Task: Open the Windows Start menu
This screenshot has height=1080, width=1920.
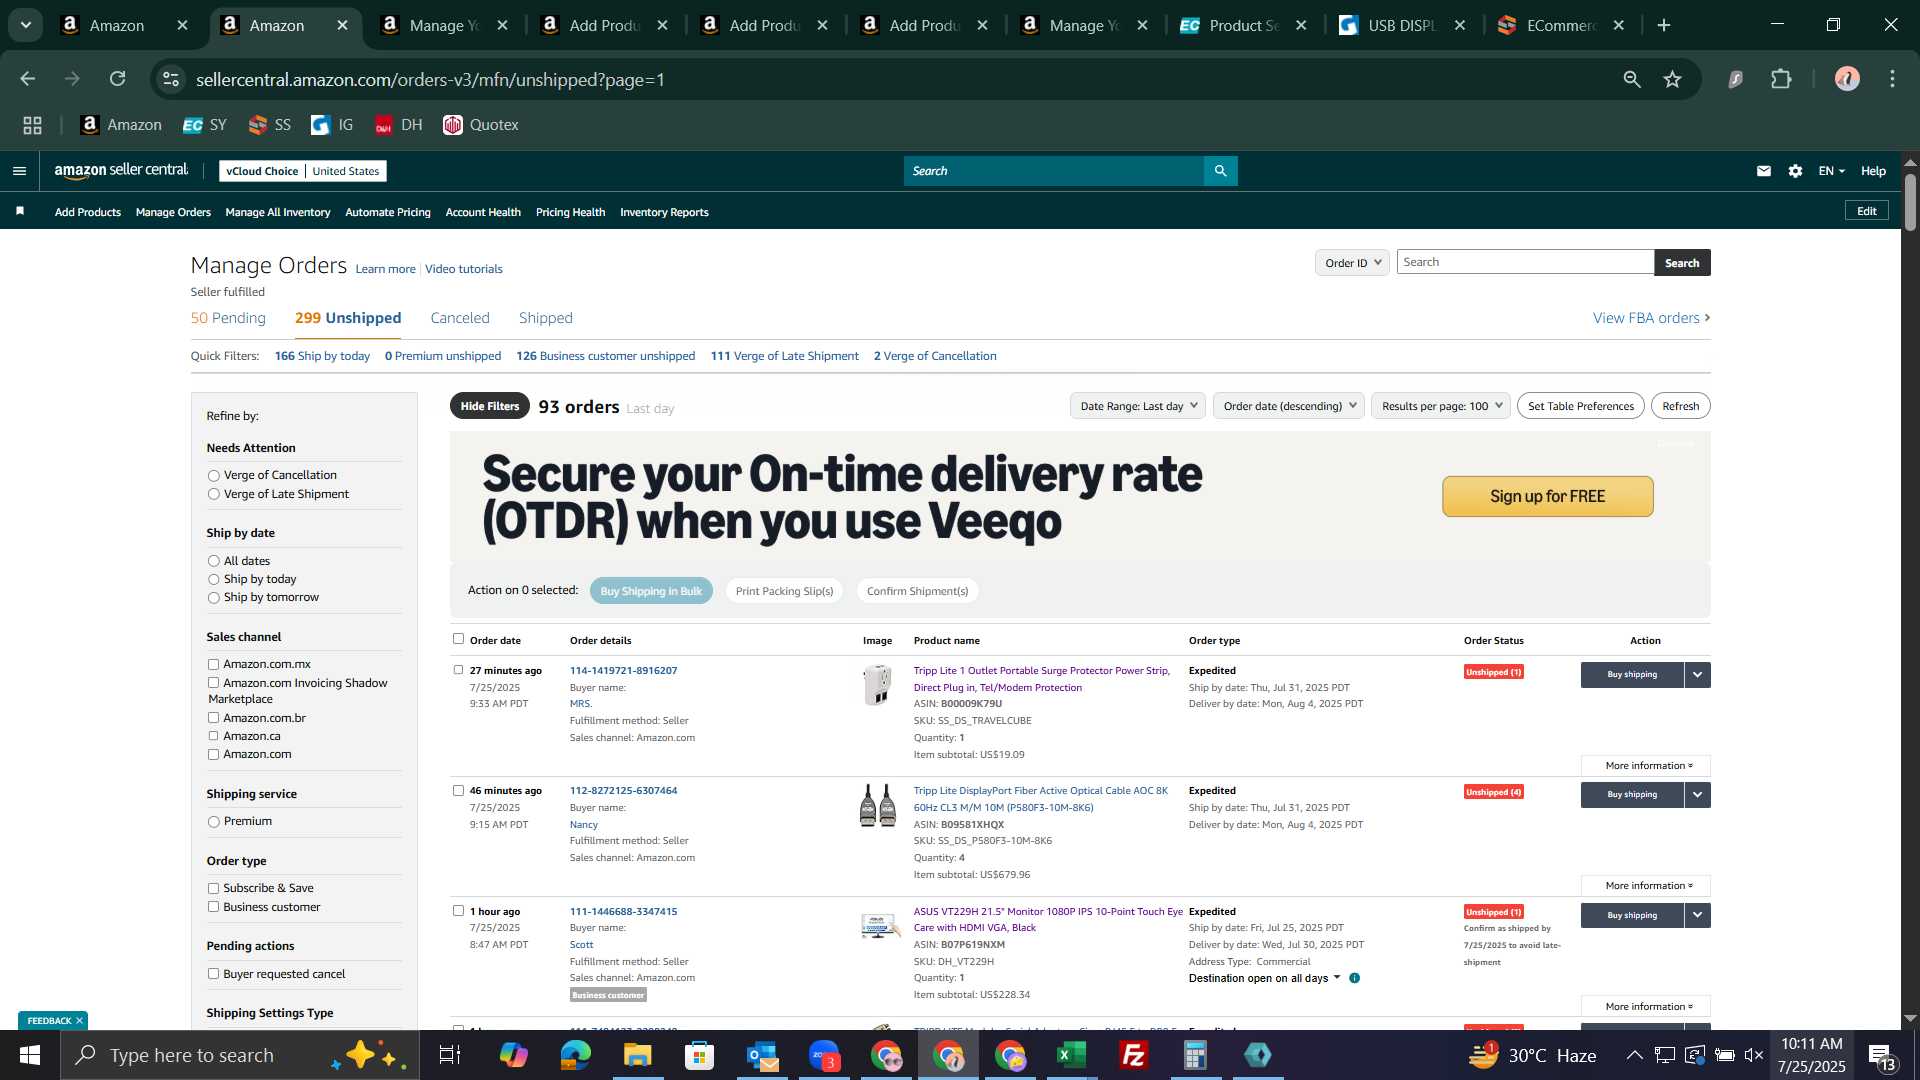Action: [x=30, y=1055]
